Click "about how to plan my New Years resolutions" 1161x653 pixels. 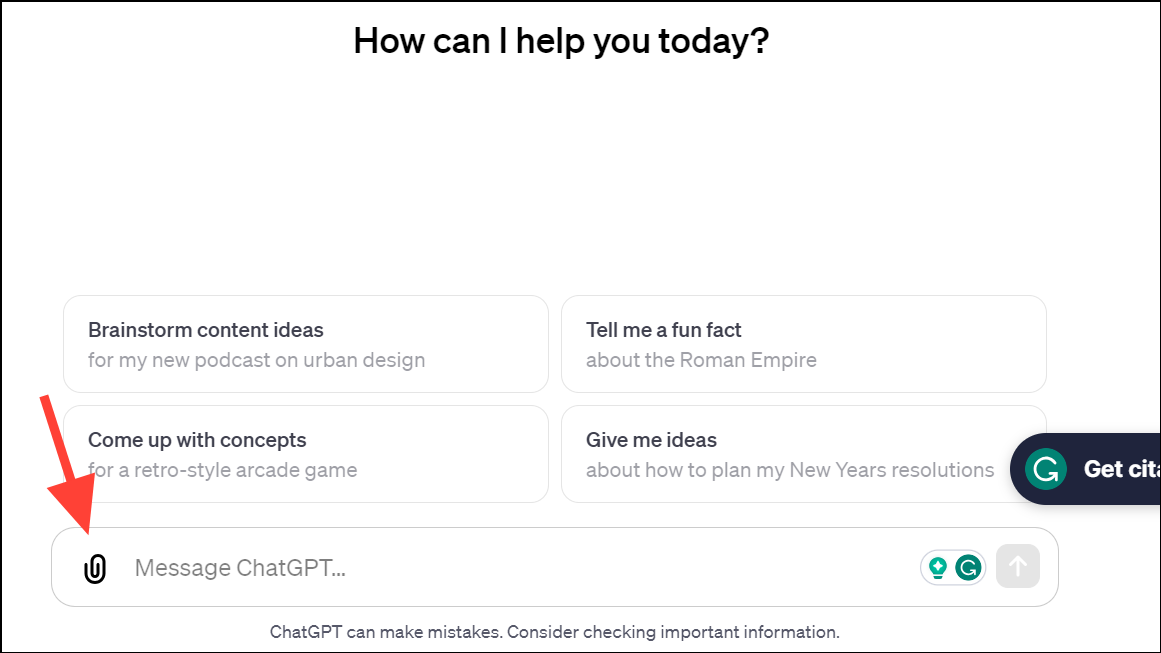pyautogui.click(x=790, y=470)
